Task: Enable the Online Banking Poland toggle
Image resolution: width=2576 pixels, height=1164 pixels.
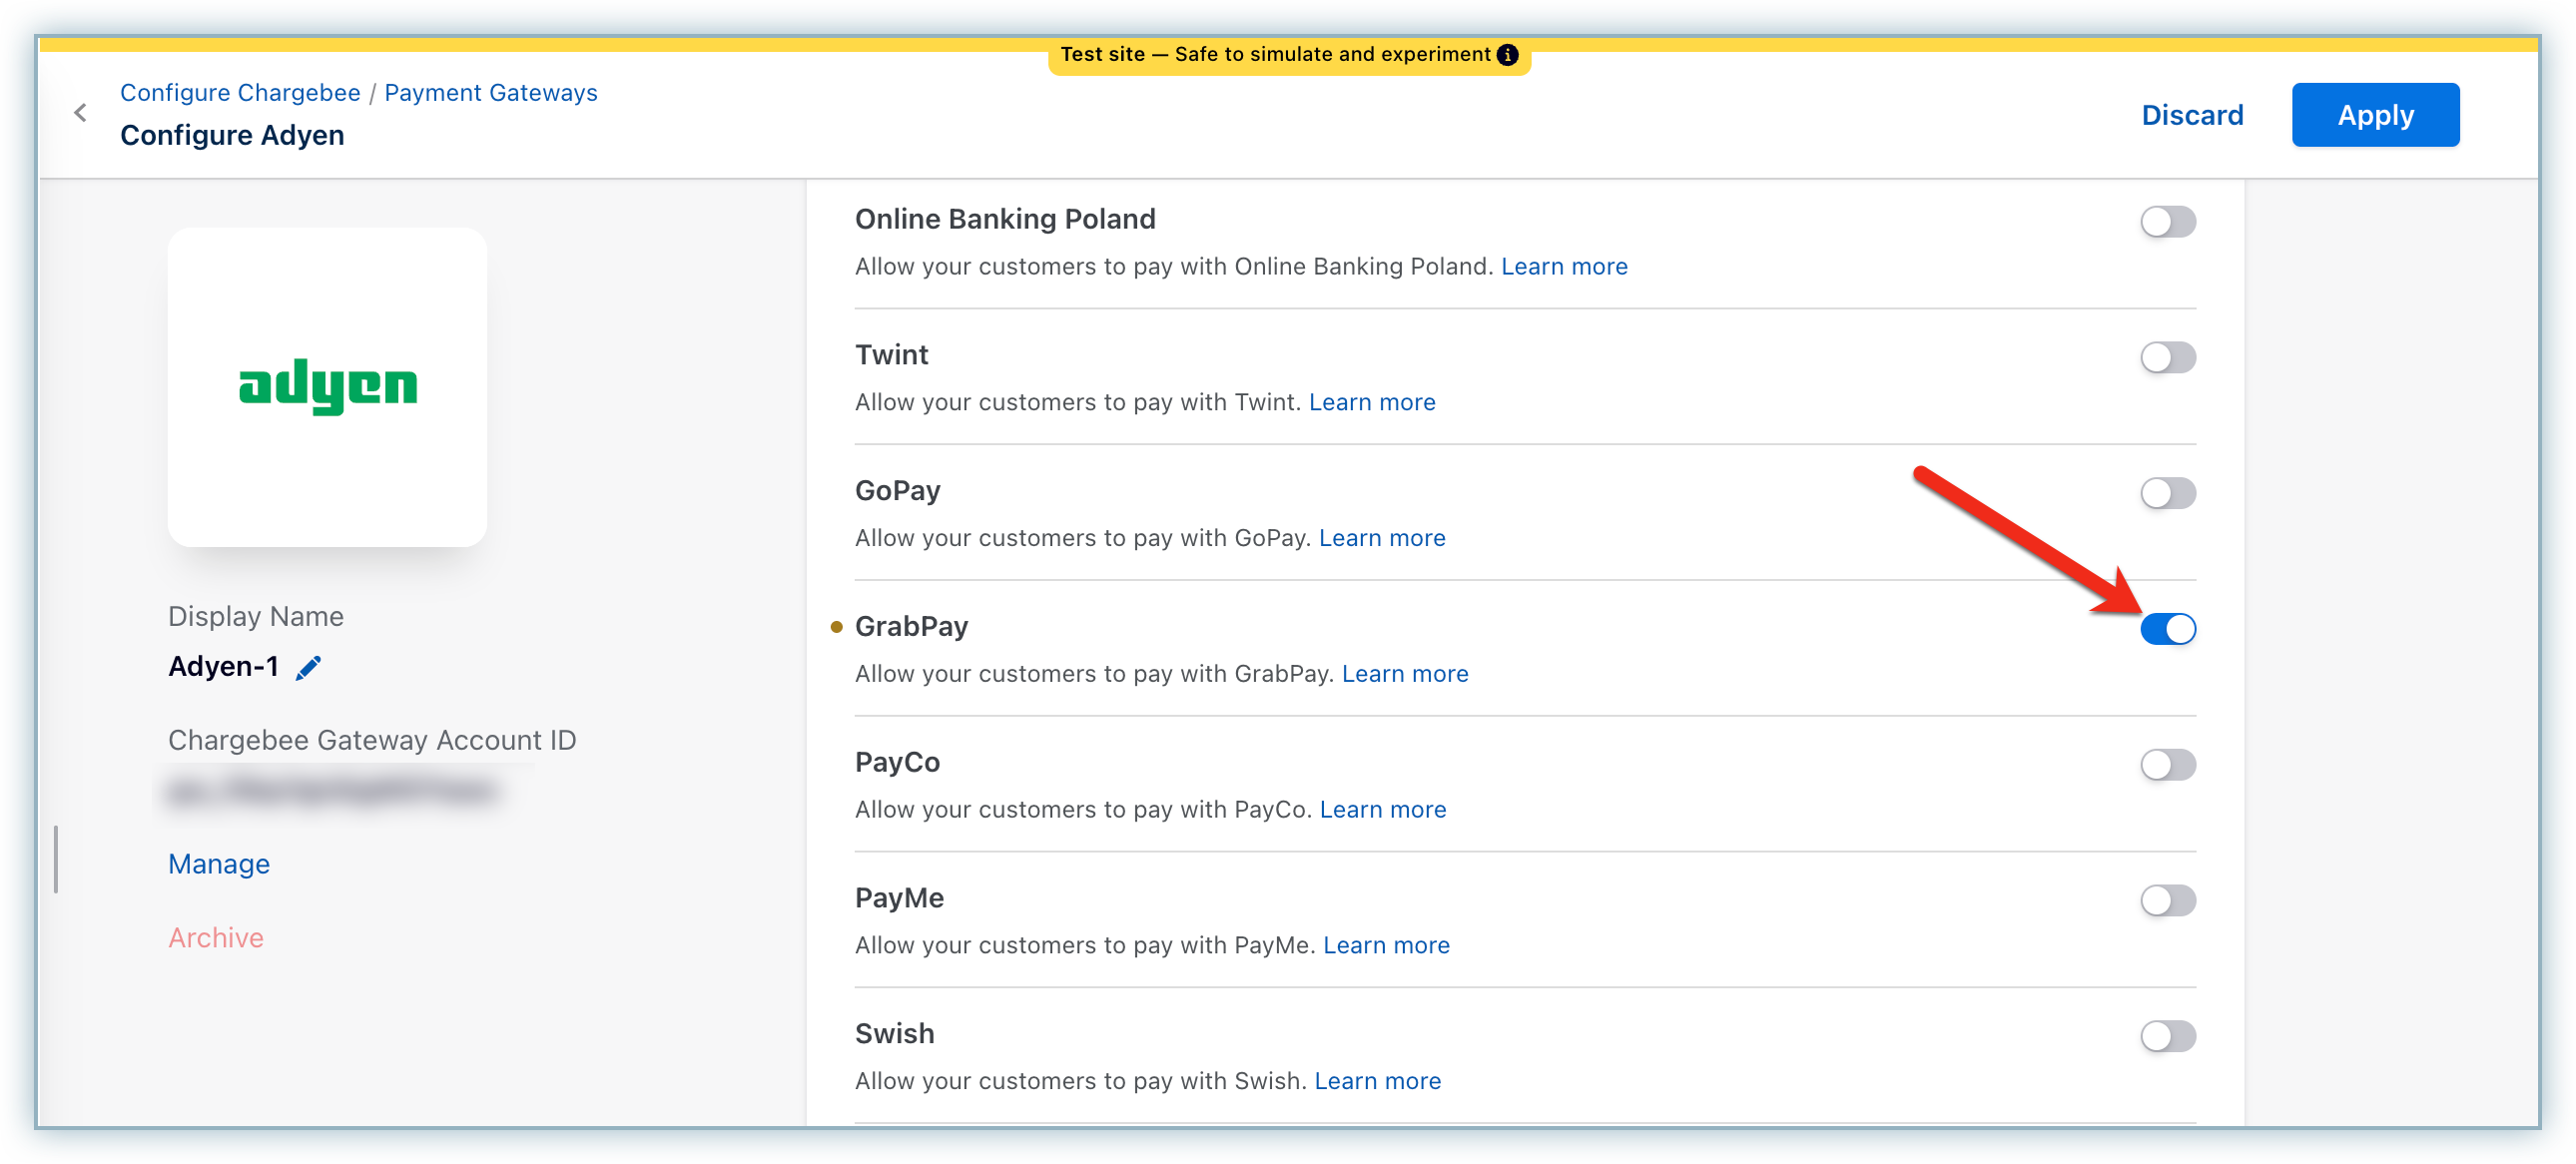Action: click(x=2167, y=221)
